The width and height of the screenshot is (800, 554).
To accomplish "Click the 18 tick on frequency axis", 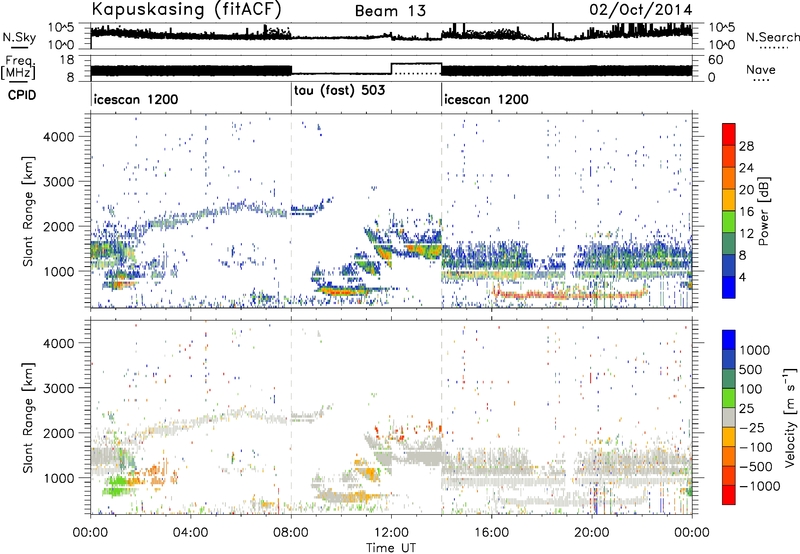I will tap(66, 60).
